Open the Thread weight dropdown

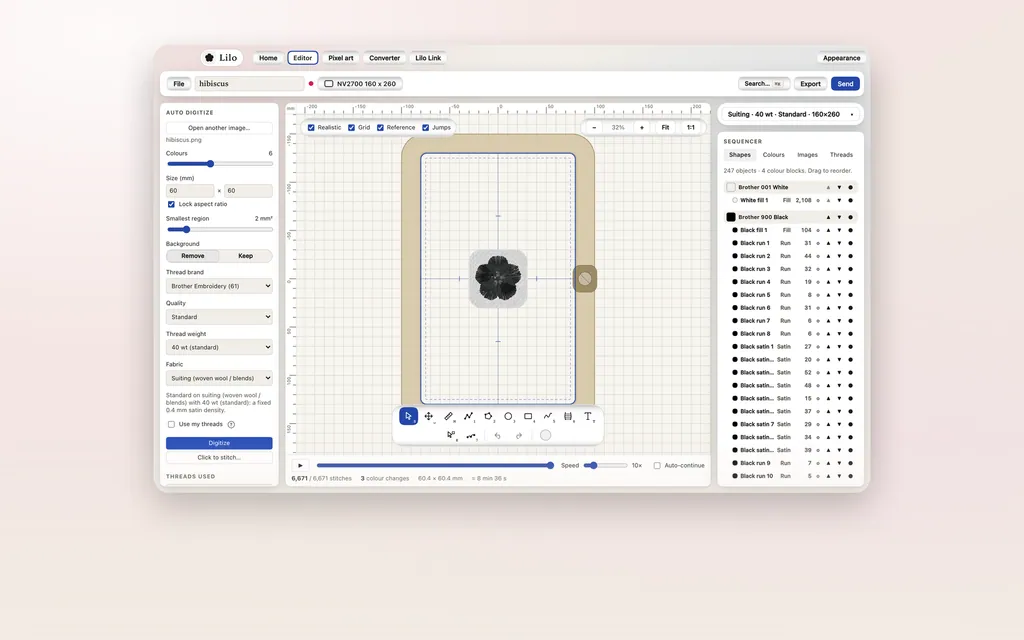click(x=219, y=347)
